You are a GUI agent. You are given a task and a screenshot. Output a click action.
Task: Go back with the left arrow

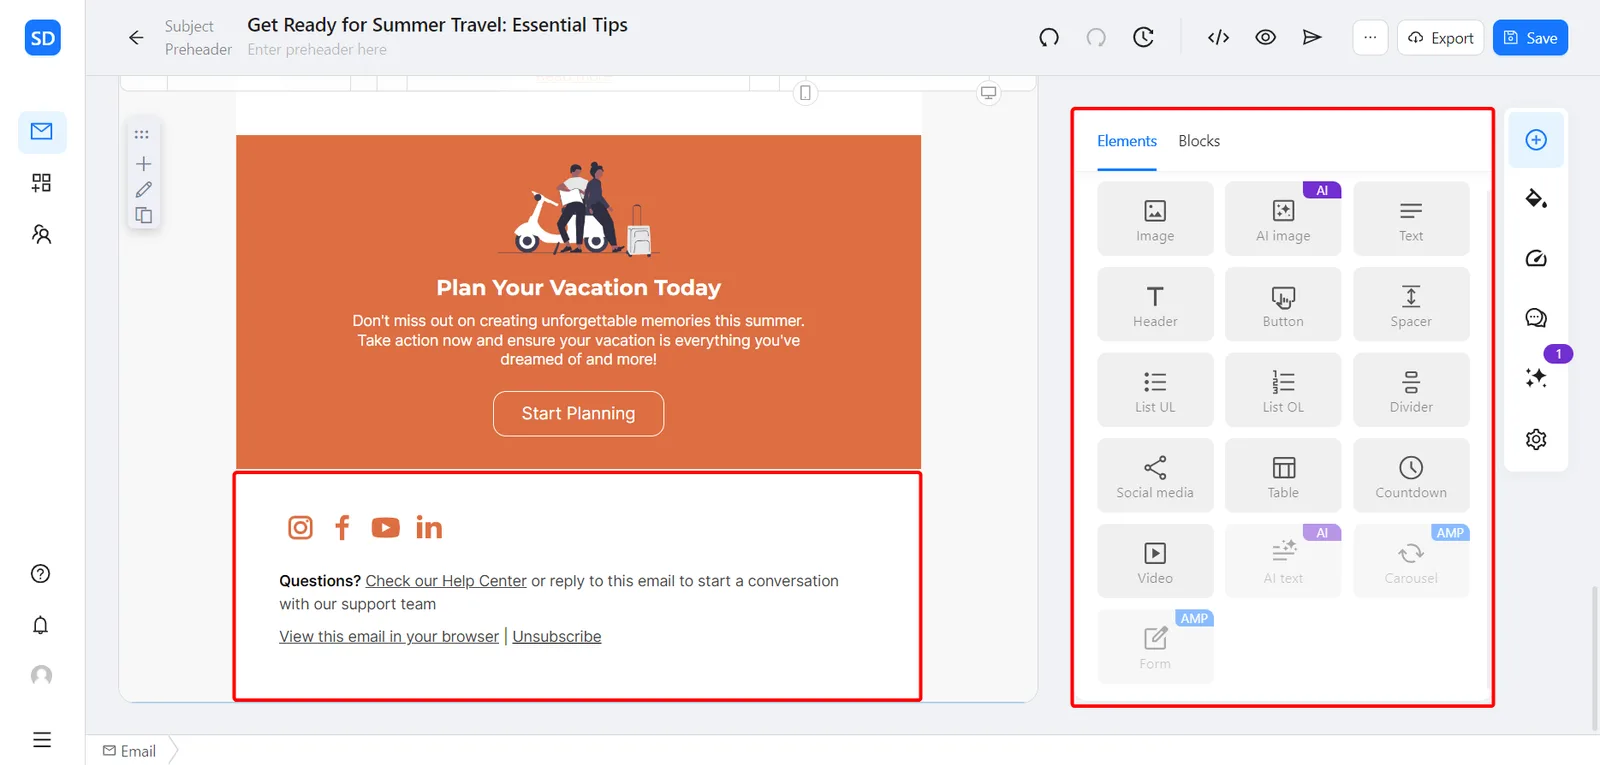(136, 38)
